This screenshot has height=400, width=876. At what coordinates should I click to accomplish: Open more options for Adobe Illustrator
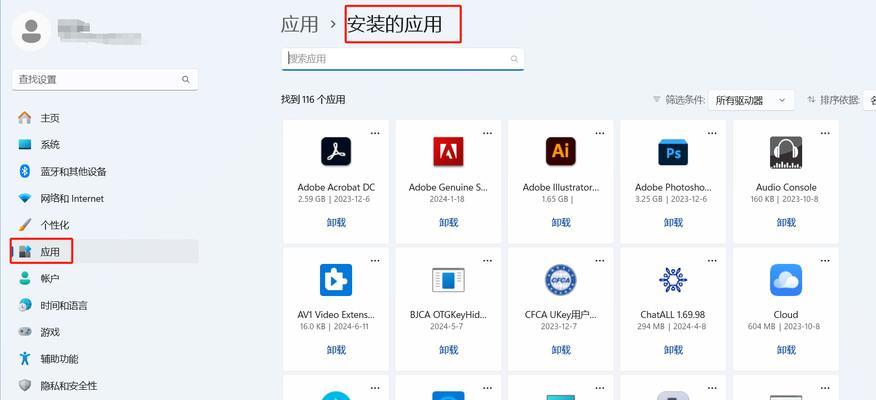point(599,133)
